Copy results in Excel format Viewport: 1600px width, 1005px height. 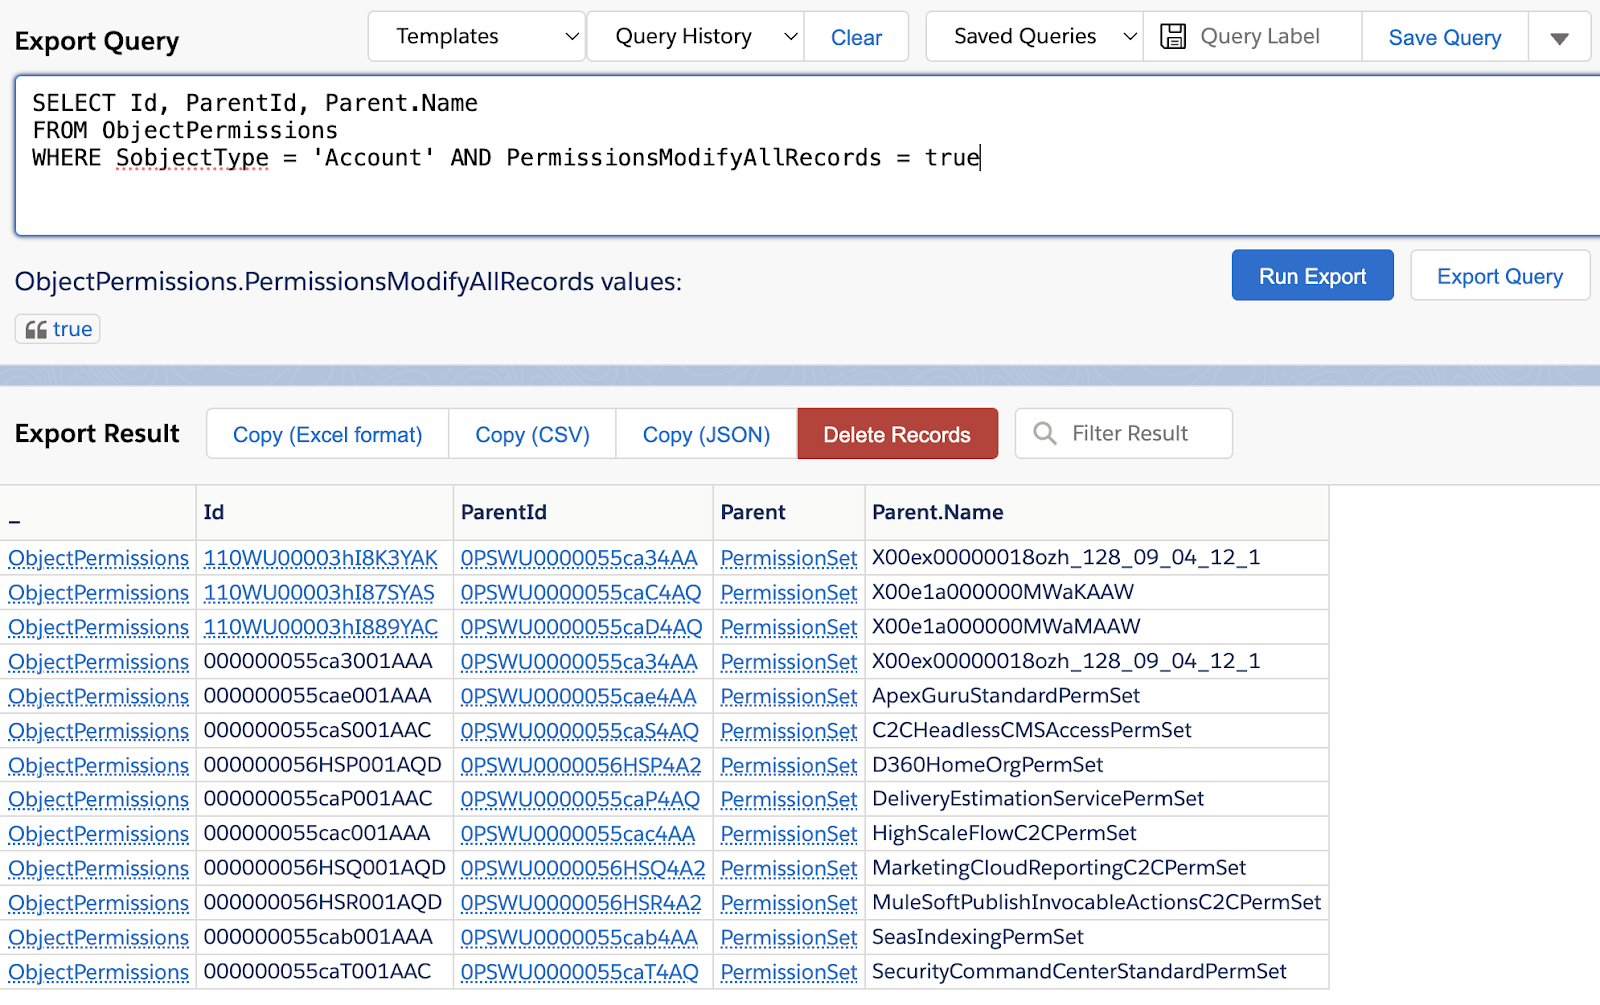click(x=326, y=433)
